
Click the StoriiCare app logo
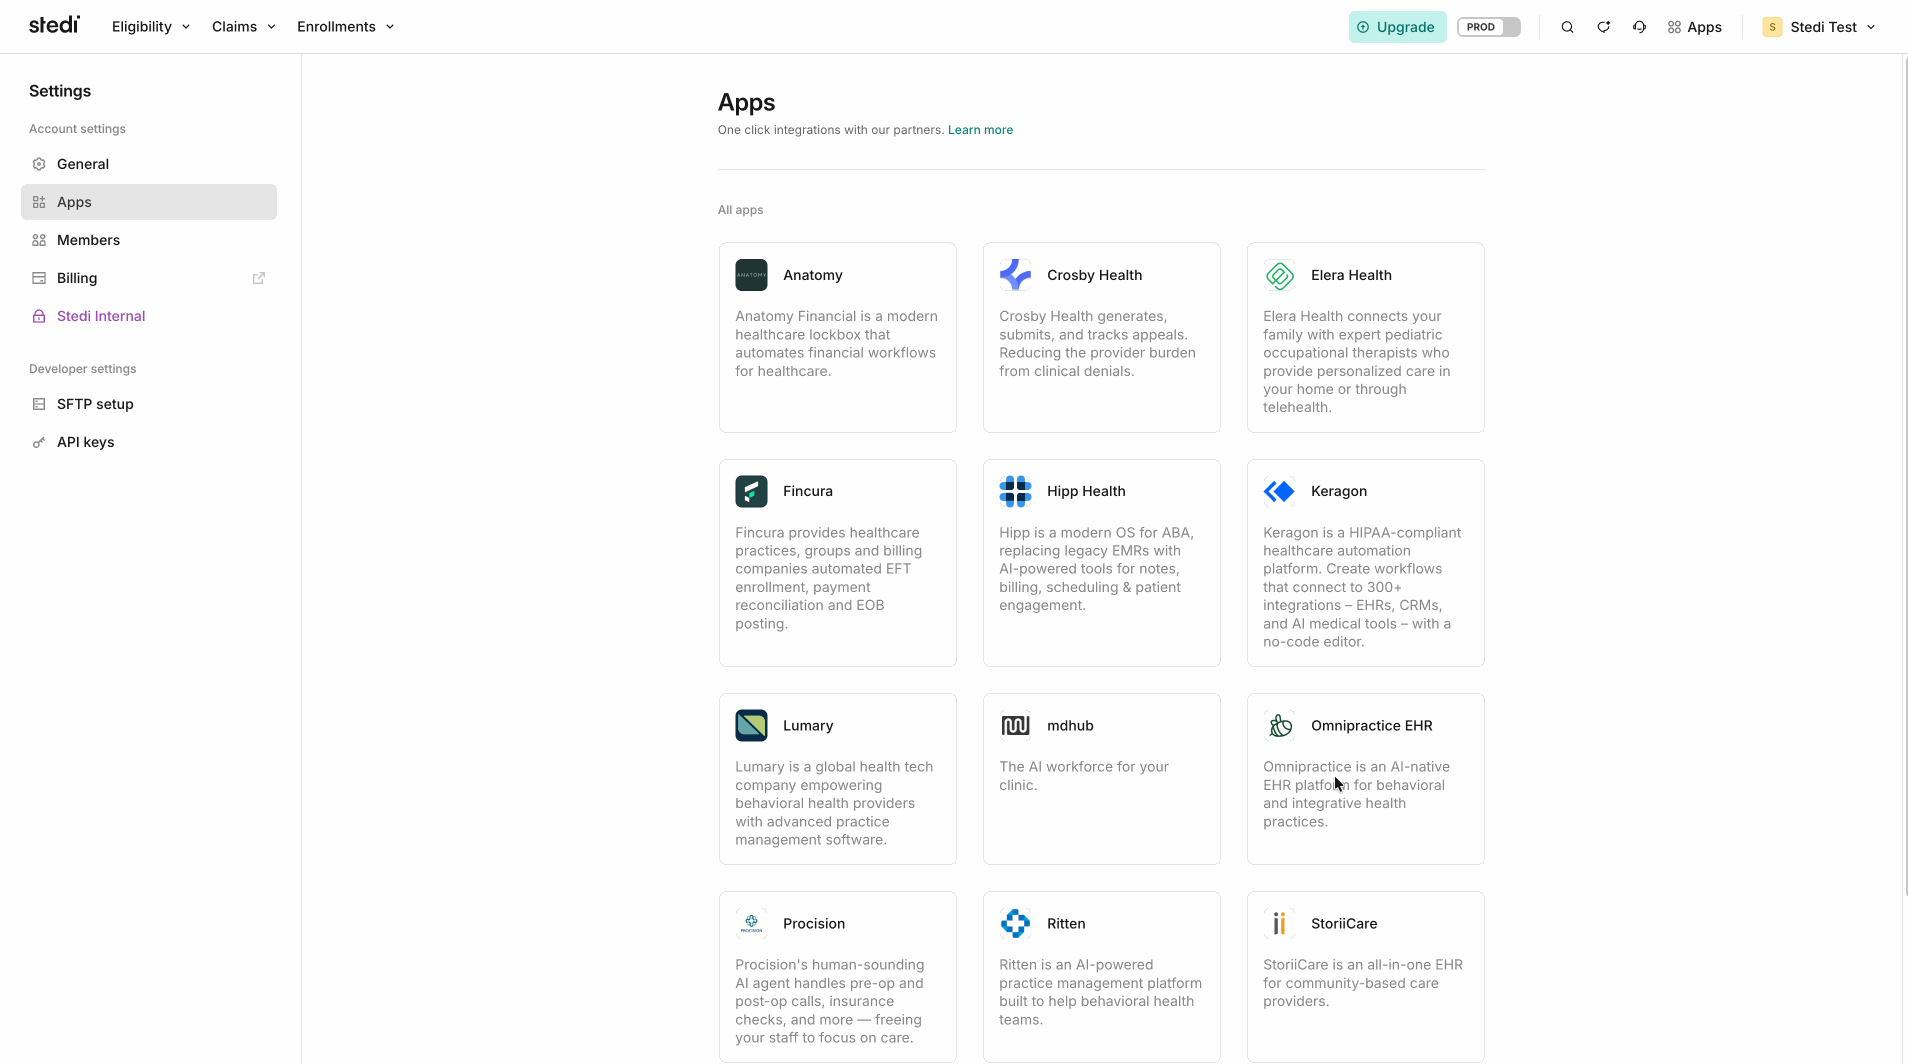pyautogui.click(x=1279, y=923)
